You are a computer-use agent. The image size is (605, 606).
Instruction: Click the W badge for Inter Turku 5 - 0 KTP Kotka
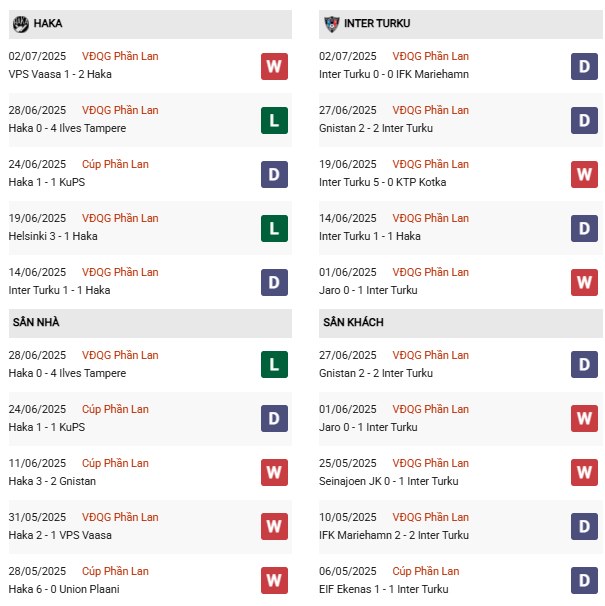click(585, 174)
